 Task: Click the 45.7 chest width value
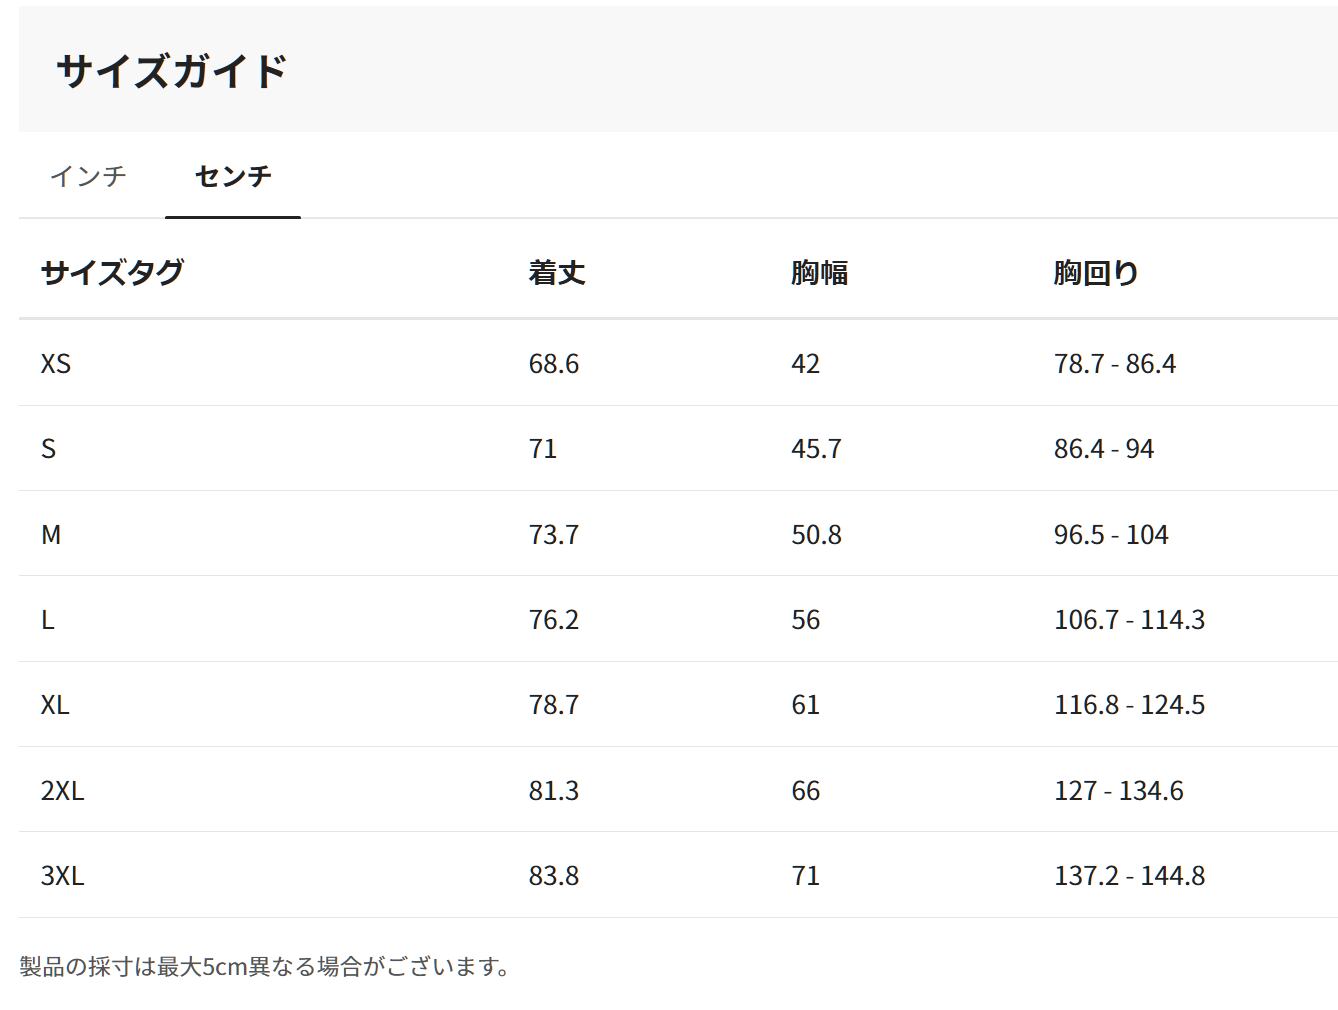816,449
